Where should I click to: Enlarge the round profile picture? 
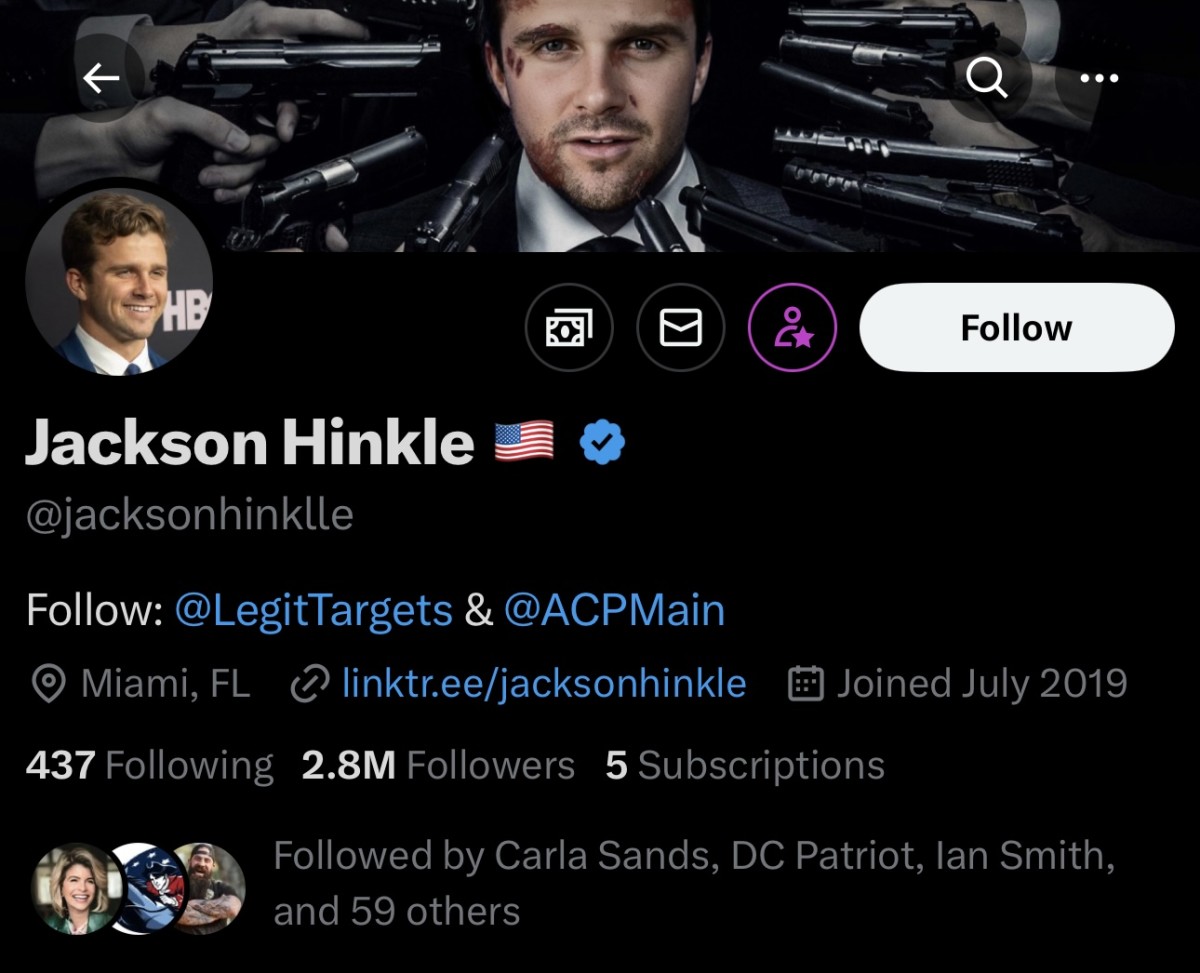pyautogui.click(x=119, y=282)
